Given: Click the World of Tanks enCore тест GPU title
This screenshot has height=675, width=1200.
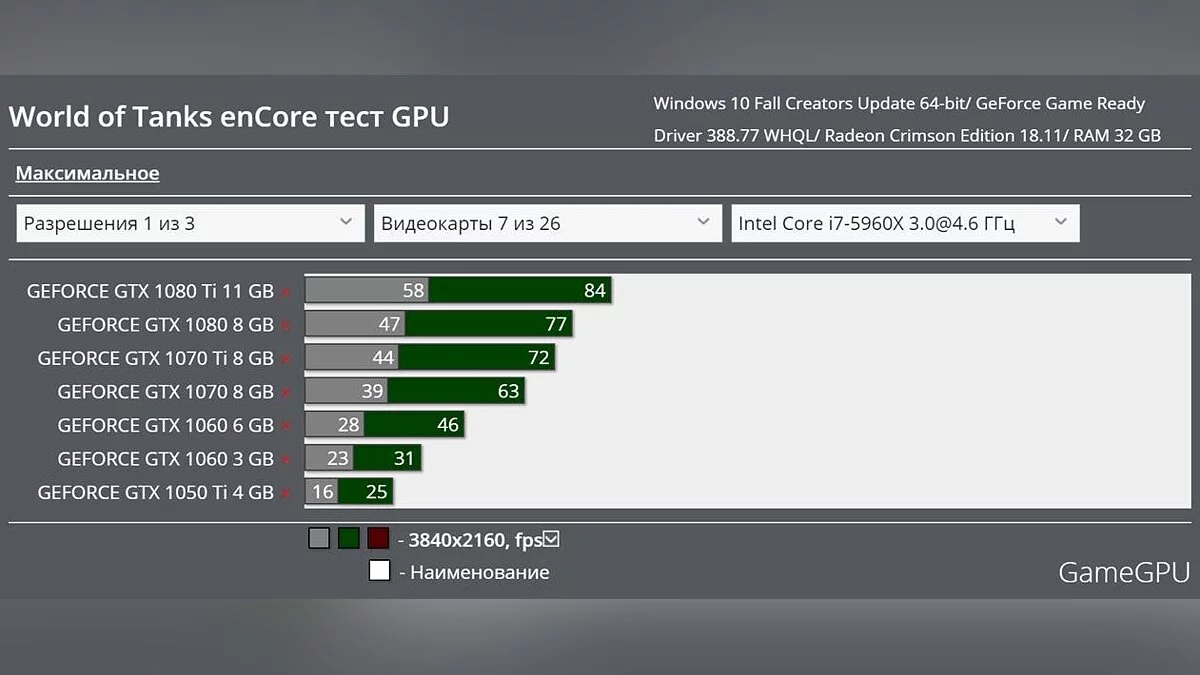Looking at the screenshot, I should 229,117.
